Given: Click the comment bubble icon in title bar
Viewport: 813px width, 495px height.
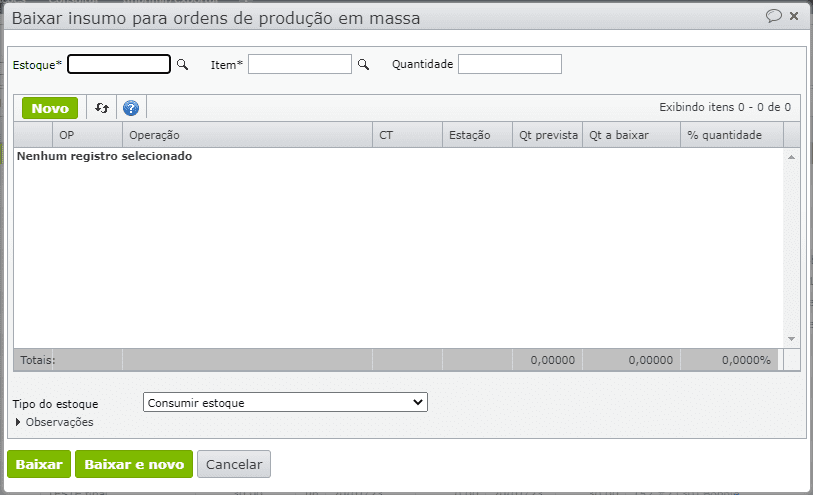Looking at the screenshot, I should (x=773, y=16).
